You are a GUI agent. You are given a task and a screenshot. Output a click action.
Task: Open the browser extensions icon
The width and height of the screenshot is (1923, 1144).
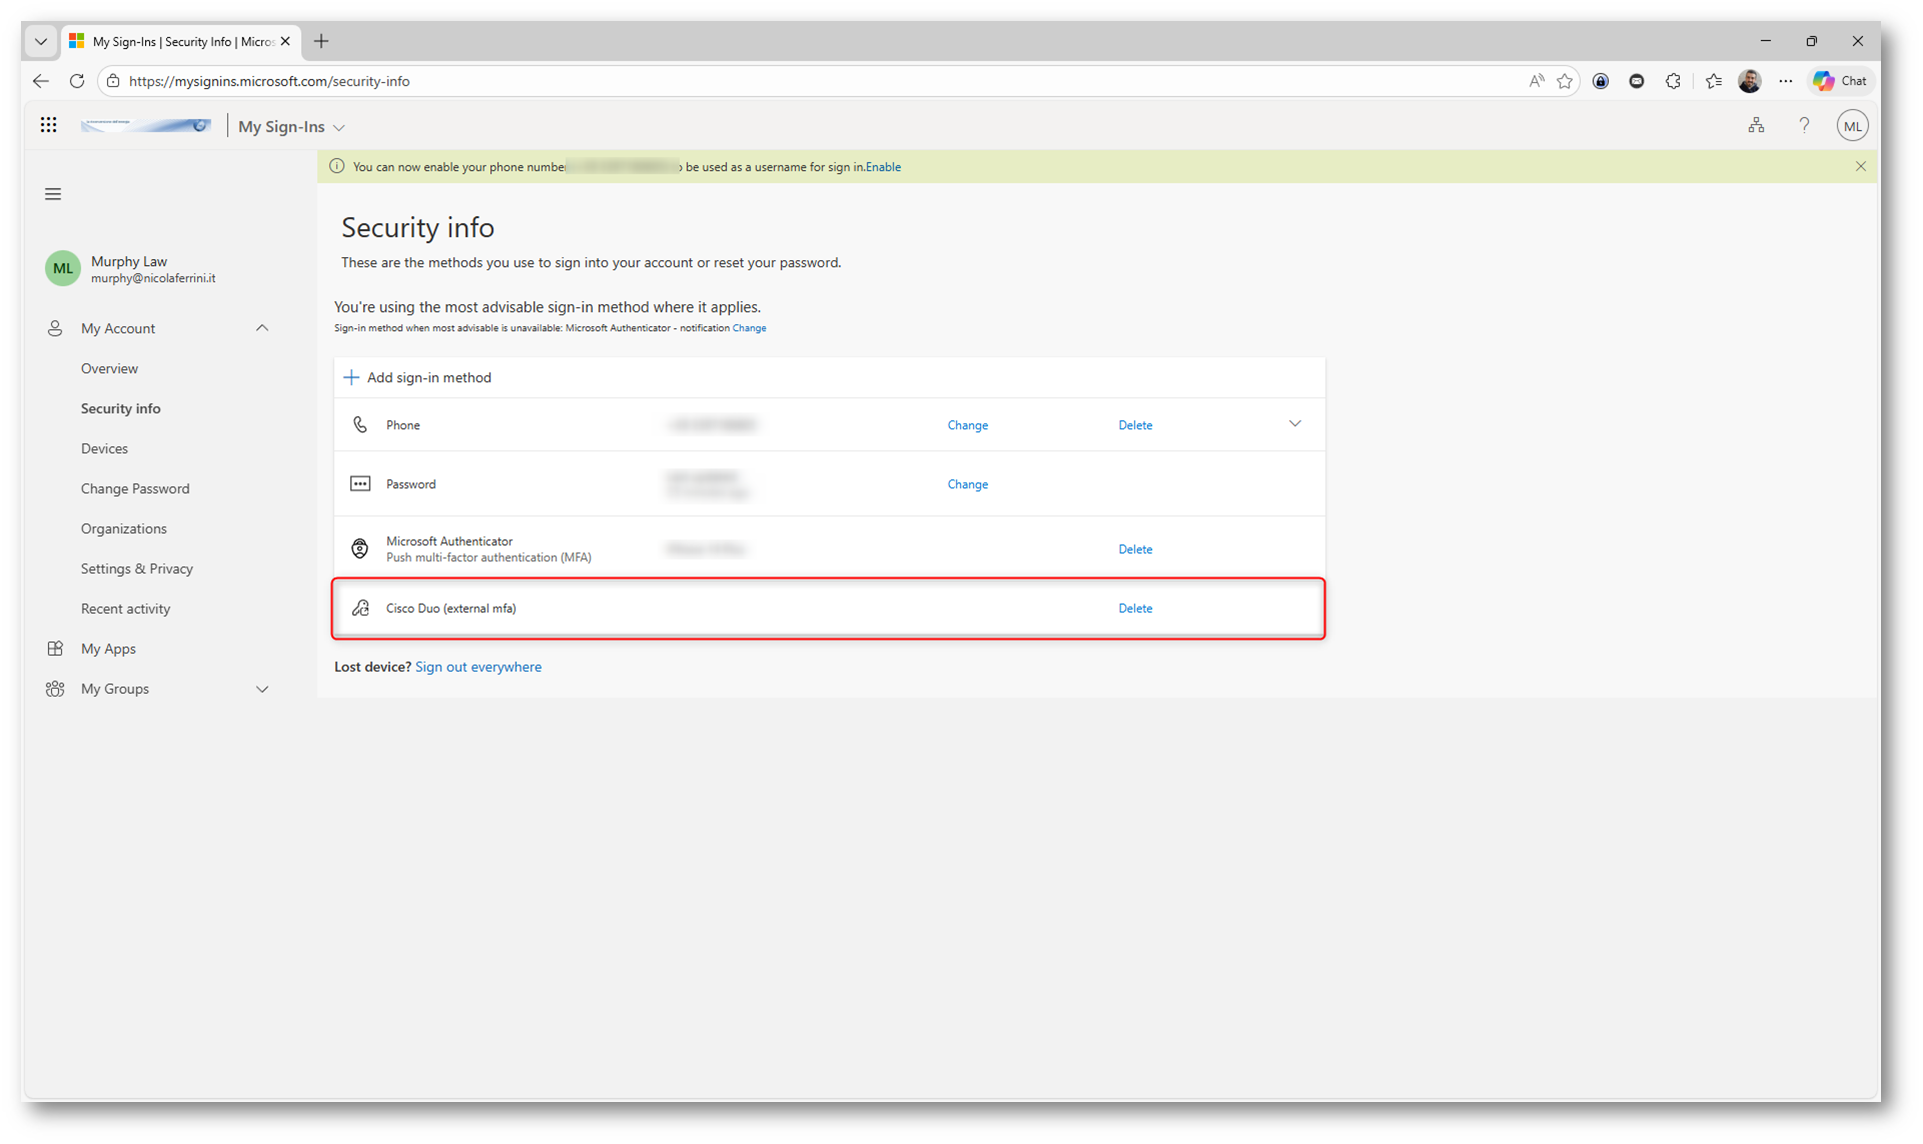coord(1673,81)
